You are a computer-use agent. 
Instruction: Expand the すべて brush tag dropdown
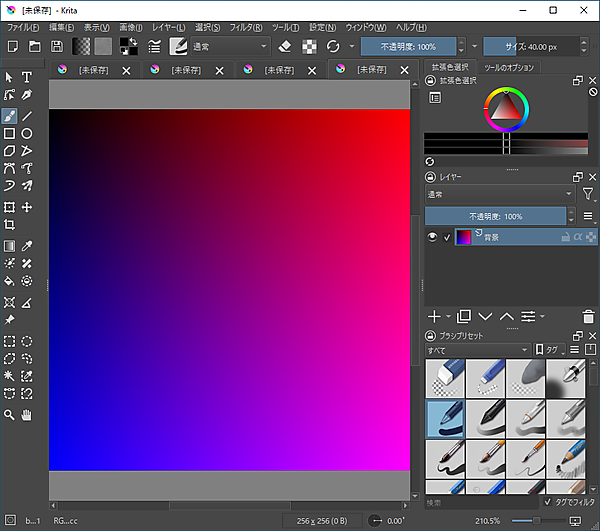477,350
